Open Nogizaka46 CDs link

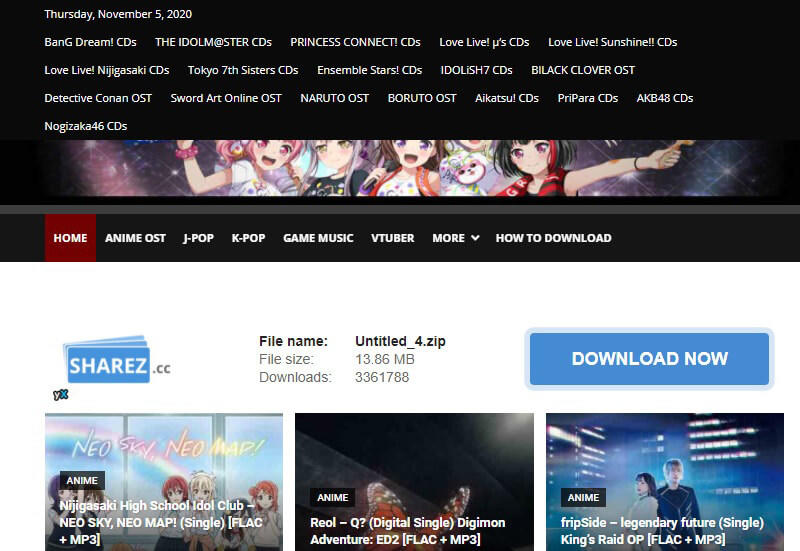point(86,126)
